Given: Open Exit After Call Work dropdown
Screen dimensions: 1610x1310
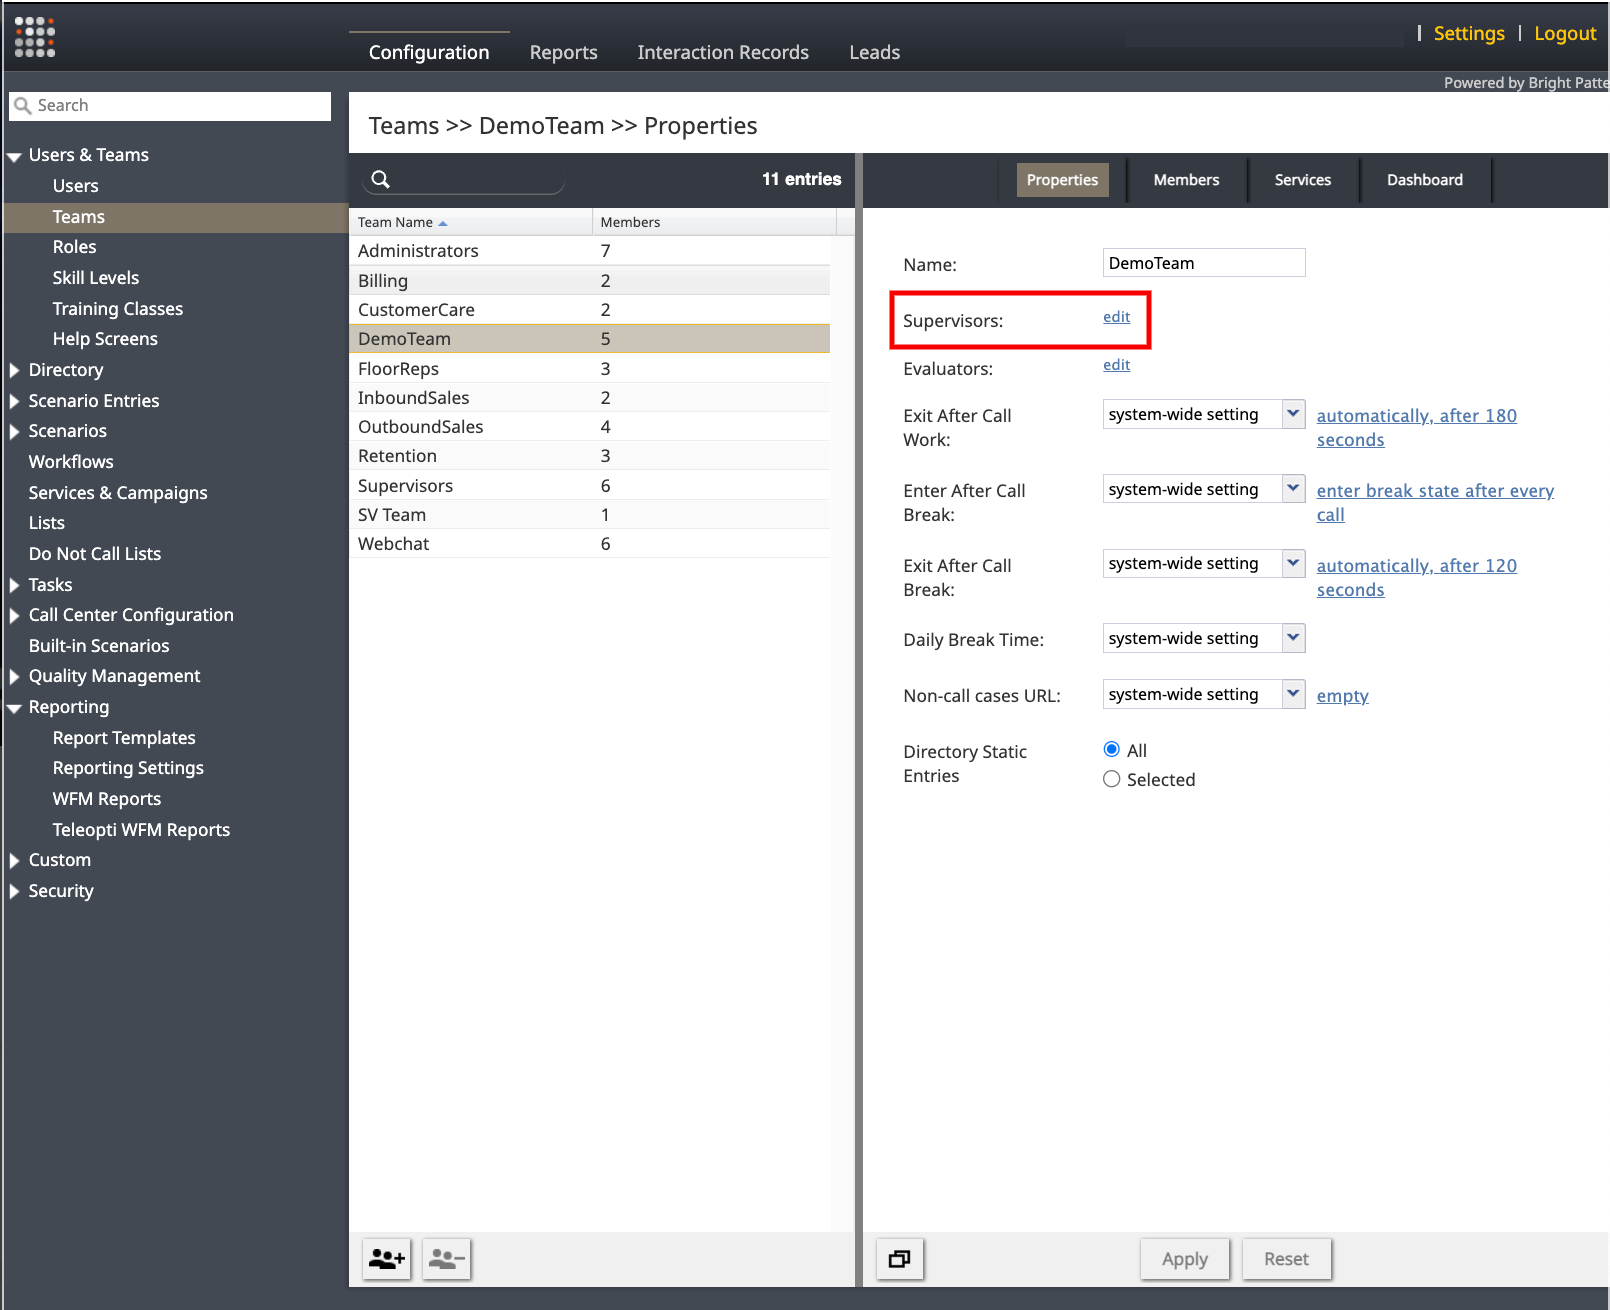Looking at the screenshot, I should pyautogui.click(x=1293, y=414).
